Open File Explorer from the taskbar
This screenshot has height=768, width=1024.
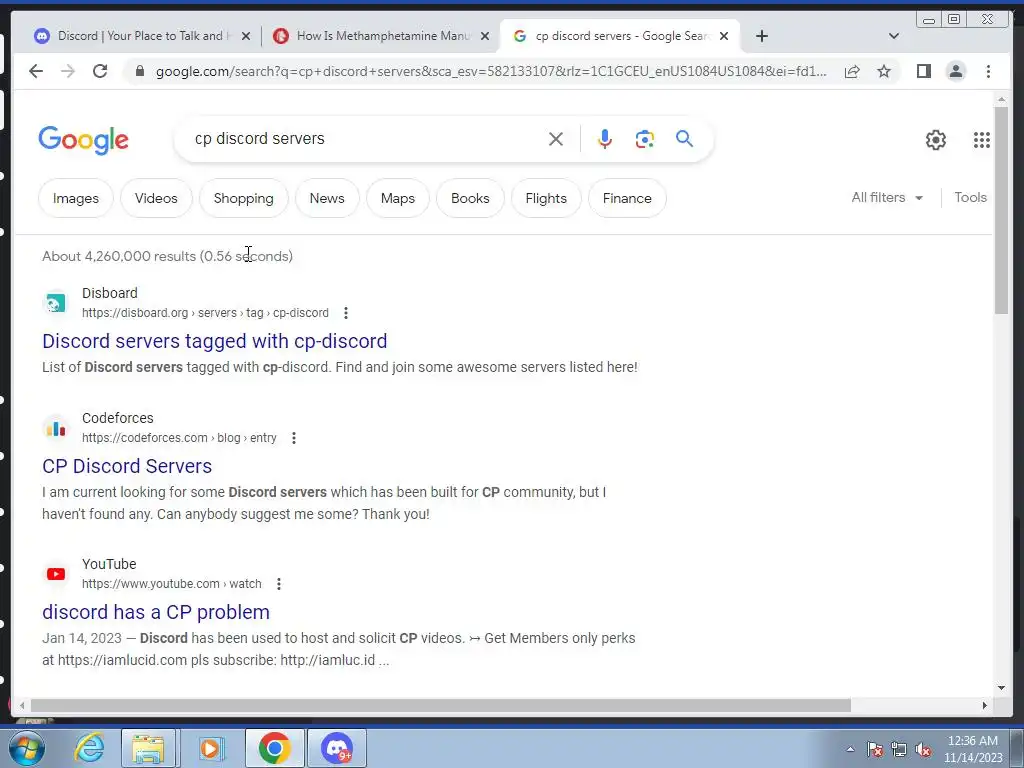[x=148, y=748]
